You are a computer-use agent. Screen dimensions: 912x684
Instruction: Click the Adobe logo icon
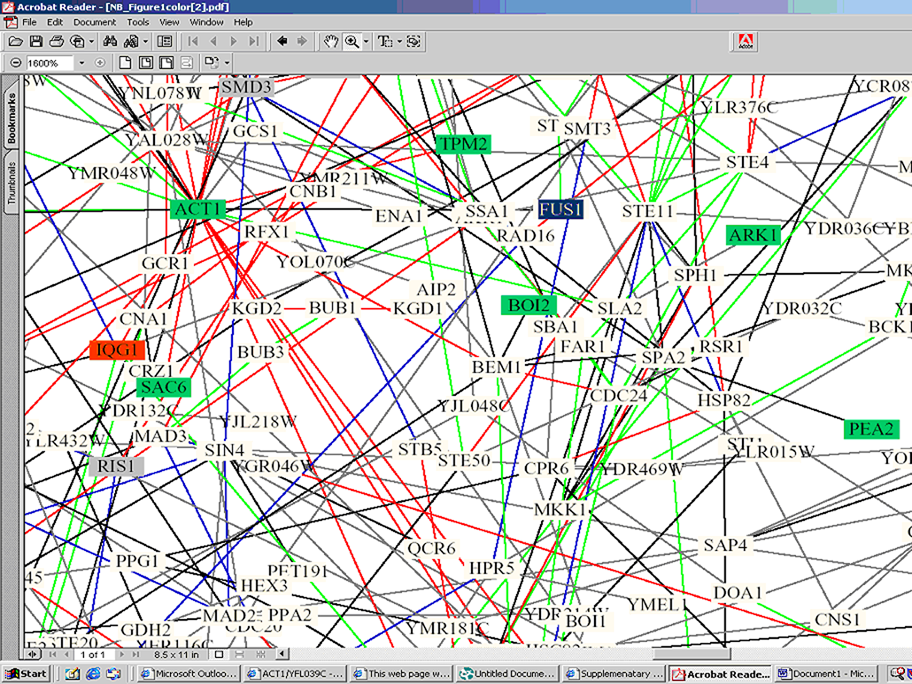pos(744,42)
